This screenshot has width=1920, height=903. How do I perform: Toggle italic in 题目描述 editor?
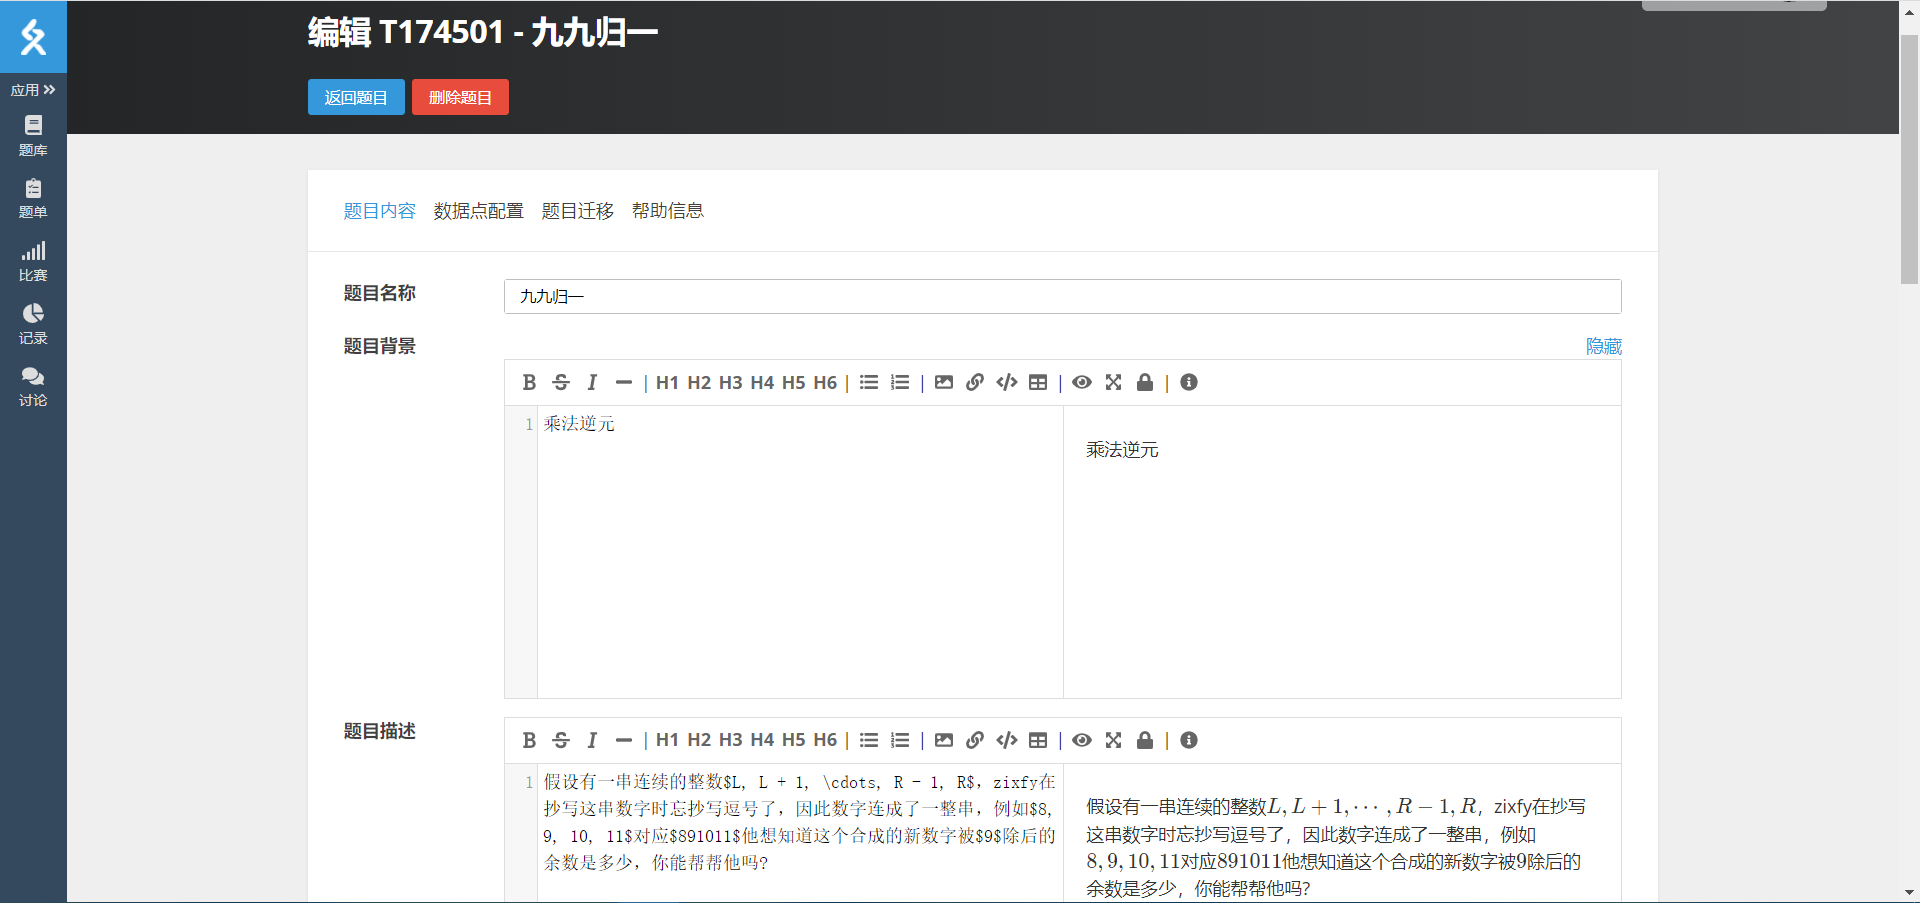(592, 740)
